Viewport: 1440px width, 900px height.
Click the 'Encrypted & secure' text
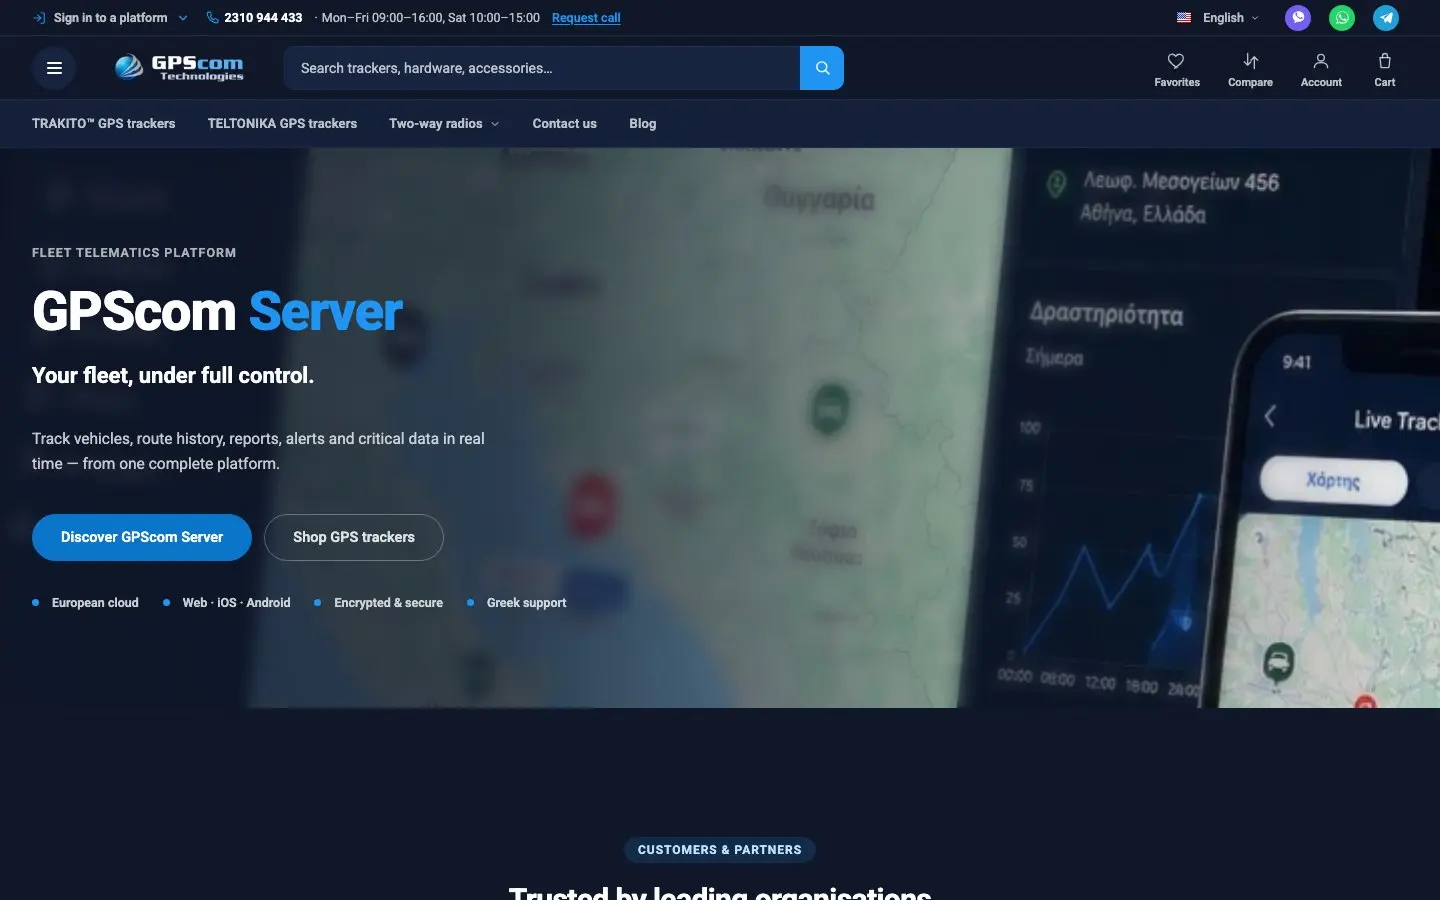click(x=388, y=603)
